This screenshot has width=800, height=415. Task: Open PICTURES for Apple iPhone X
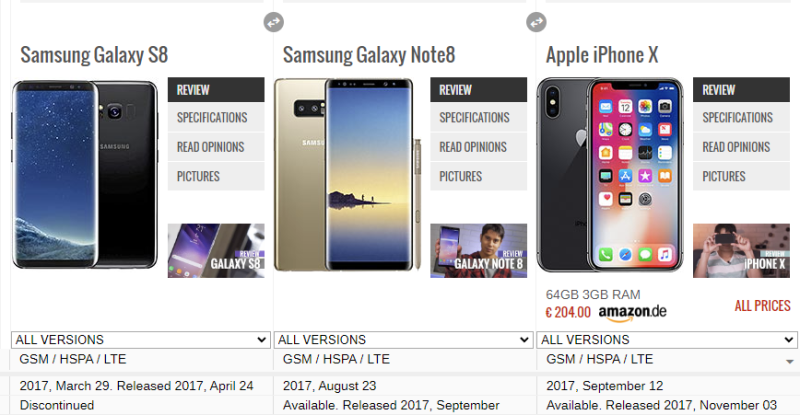tap(741, 177)
